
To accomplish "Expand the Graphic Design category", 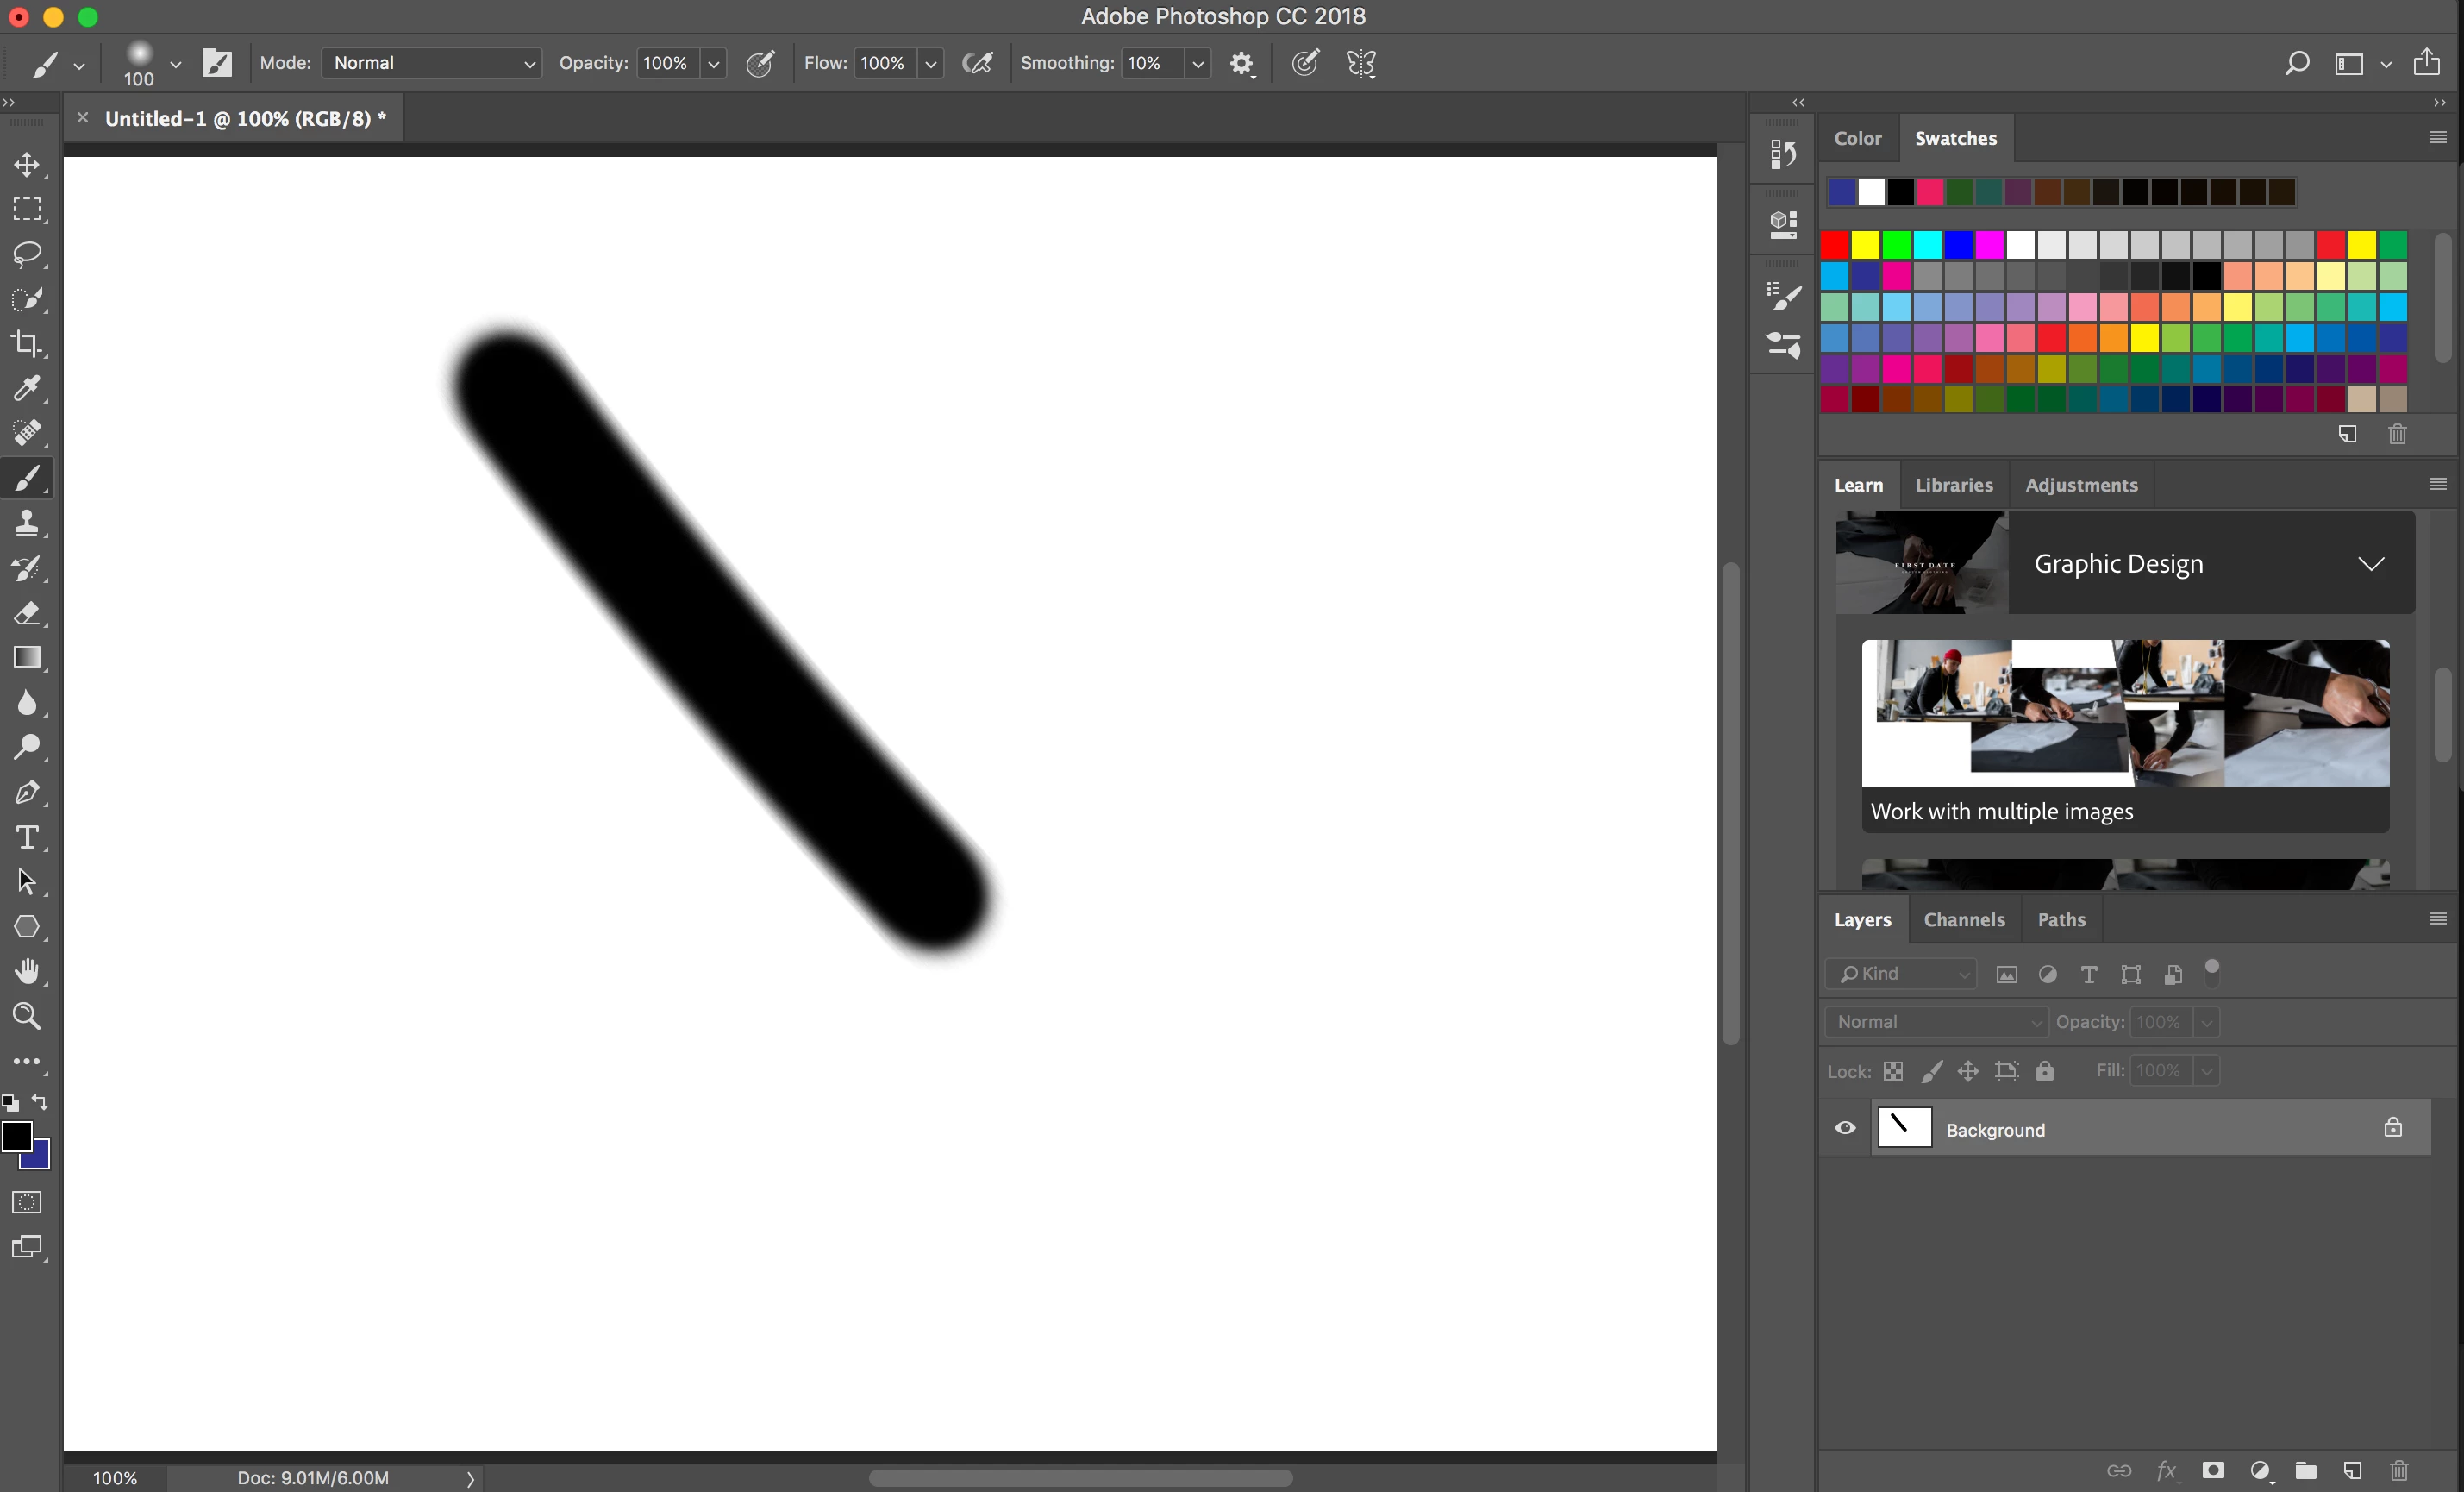I will point(2371,564).
